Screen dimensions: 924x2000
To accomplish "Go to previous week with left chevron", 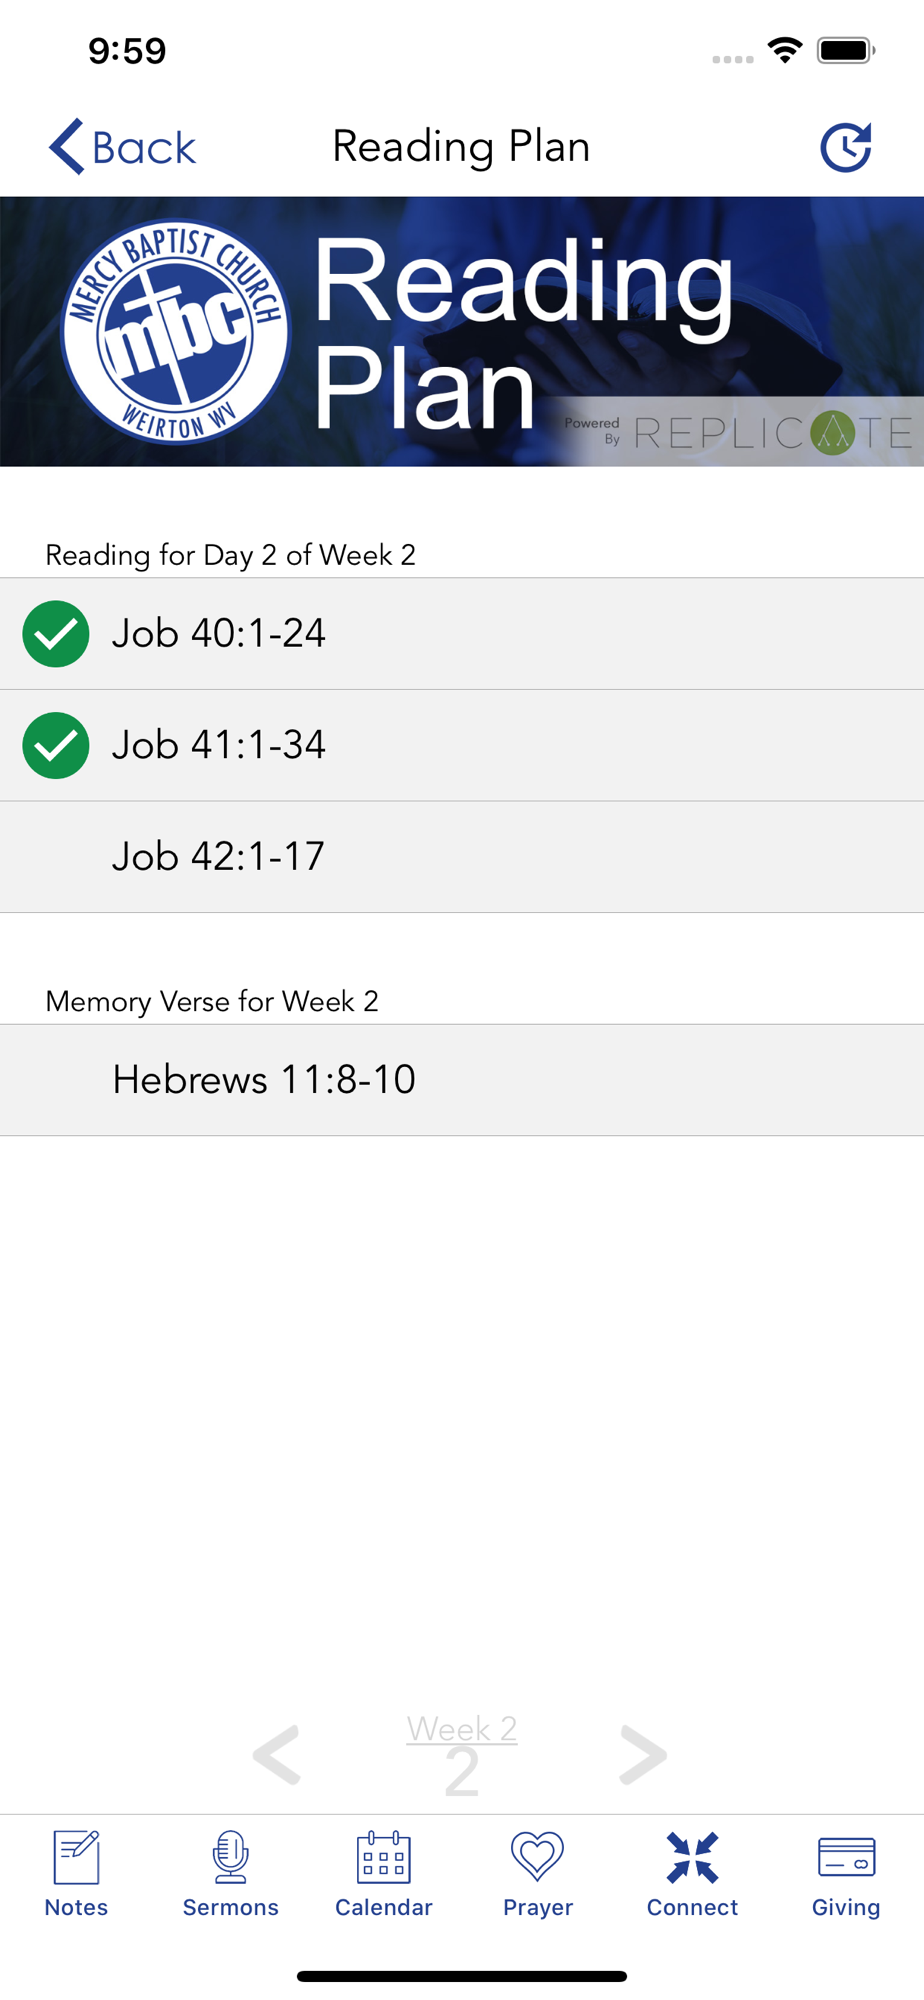I will (277, 1755).
